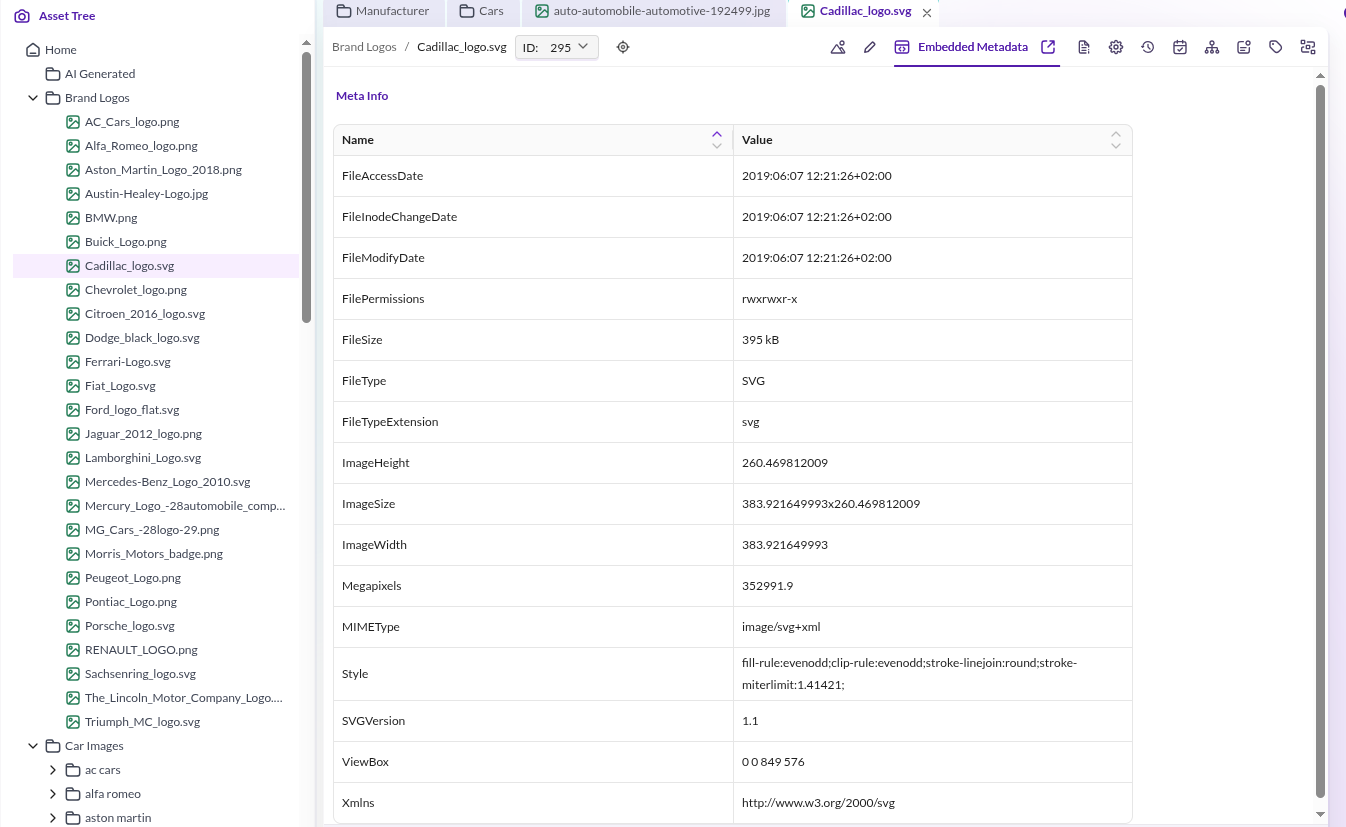
Task: Select AI Generated folder in tree
Action: (100, 74)
